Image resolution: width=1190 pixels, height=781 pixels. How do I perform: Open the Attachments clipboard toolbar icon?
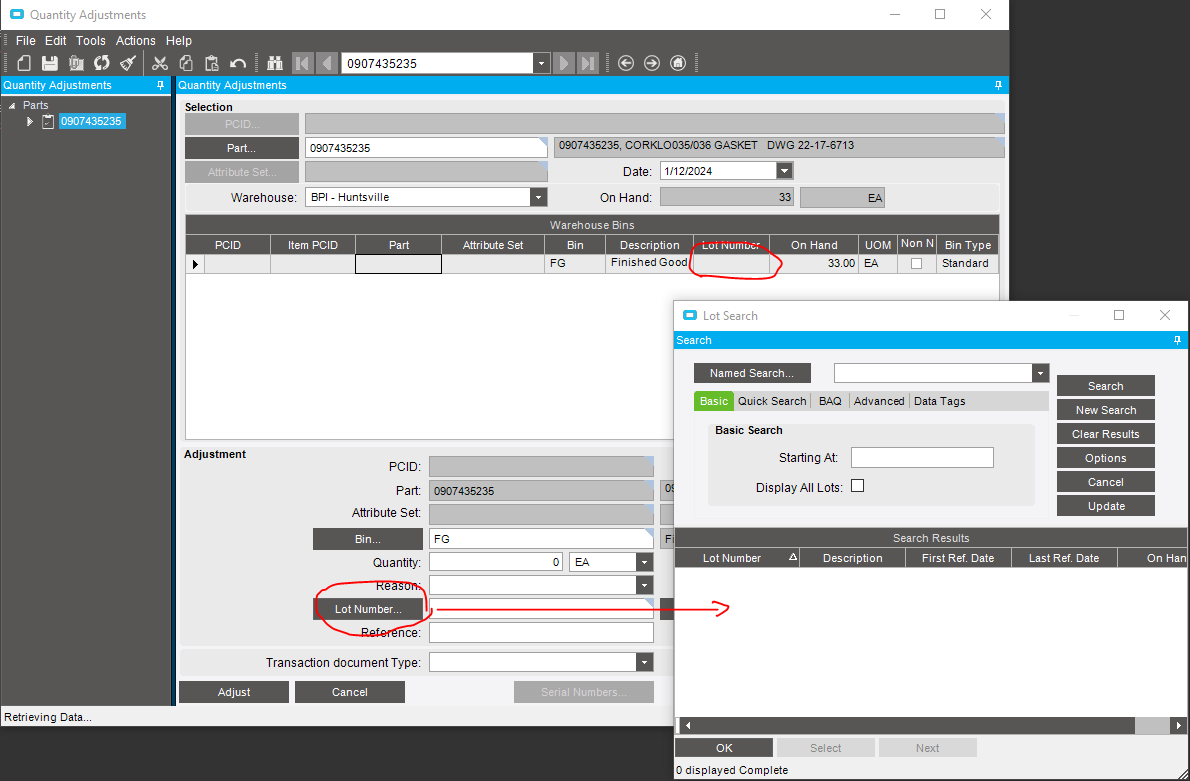pos(76,63)
